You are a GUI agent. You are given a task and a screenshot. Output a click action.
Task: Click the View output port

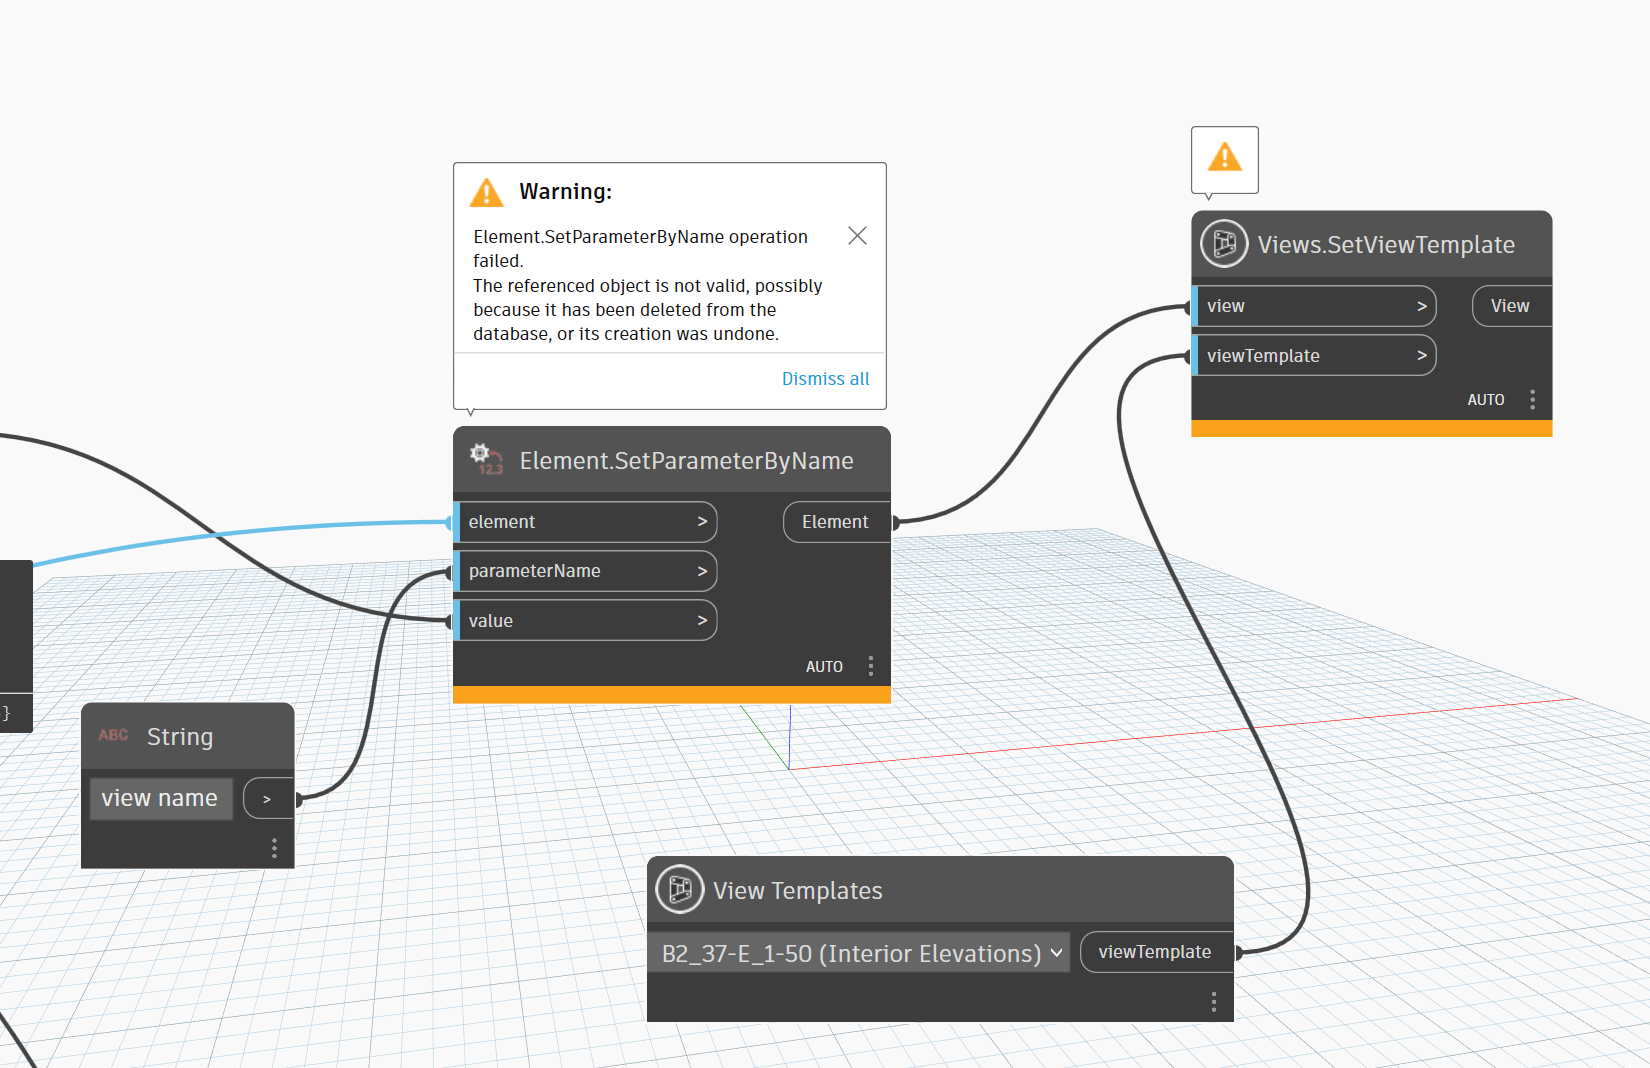tap(1512, 306)
